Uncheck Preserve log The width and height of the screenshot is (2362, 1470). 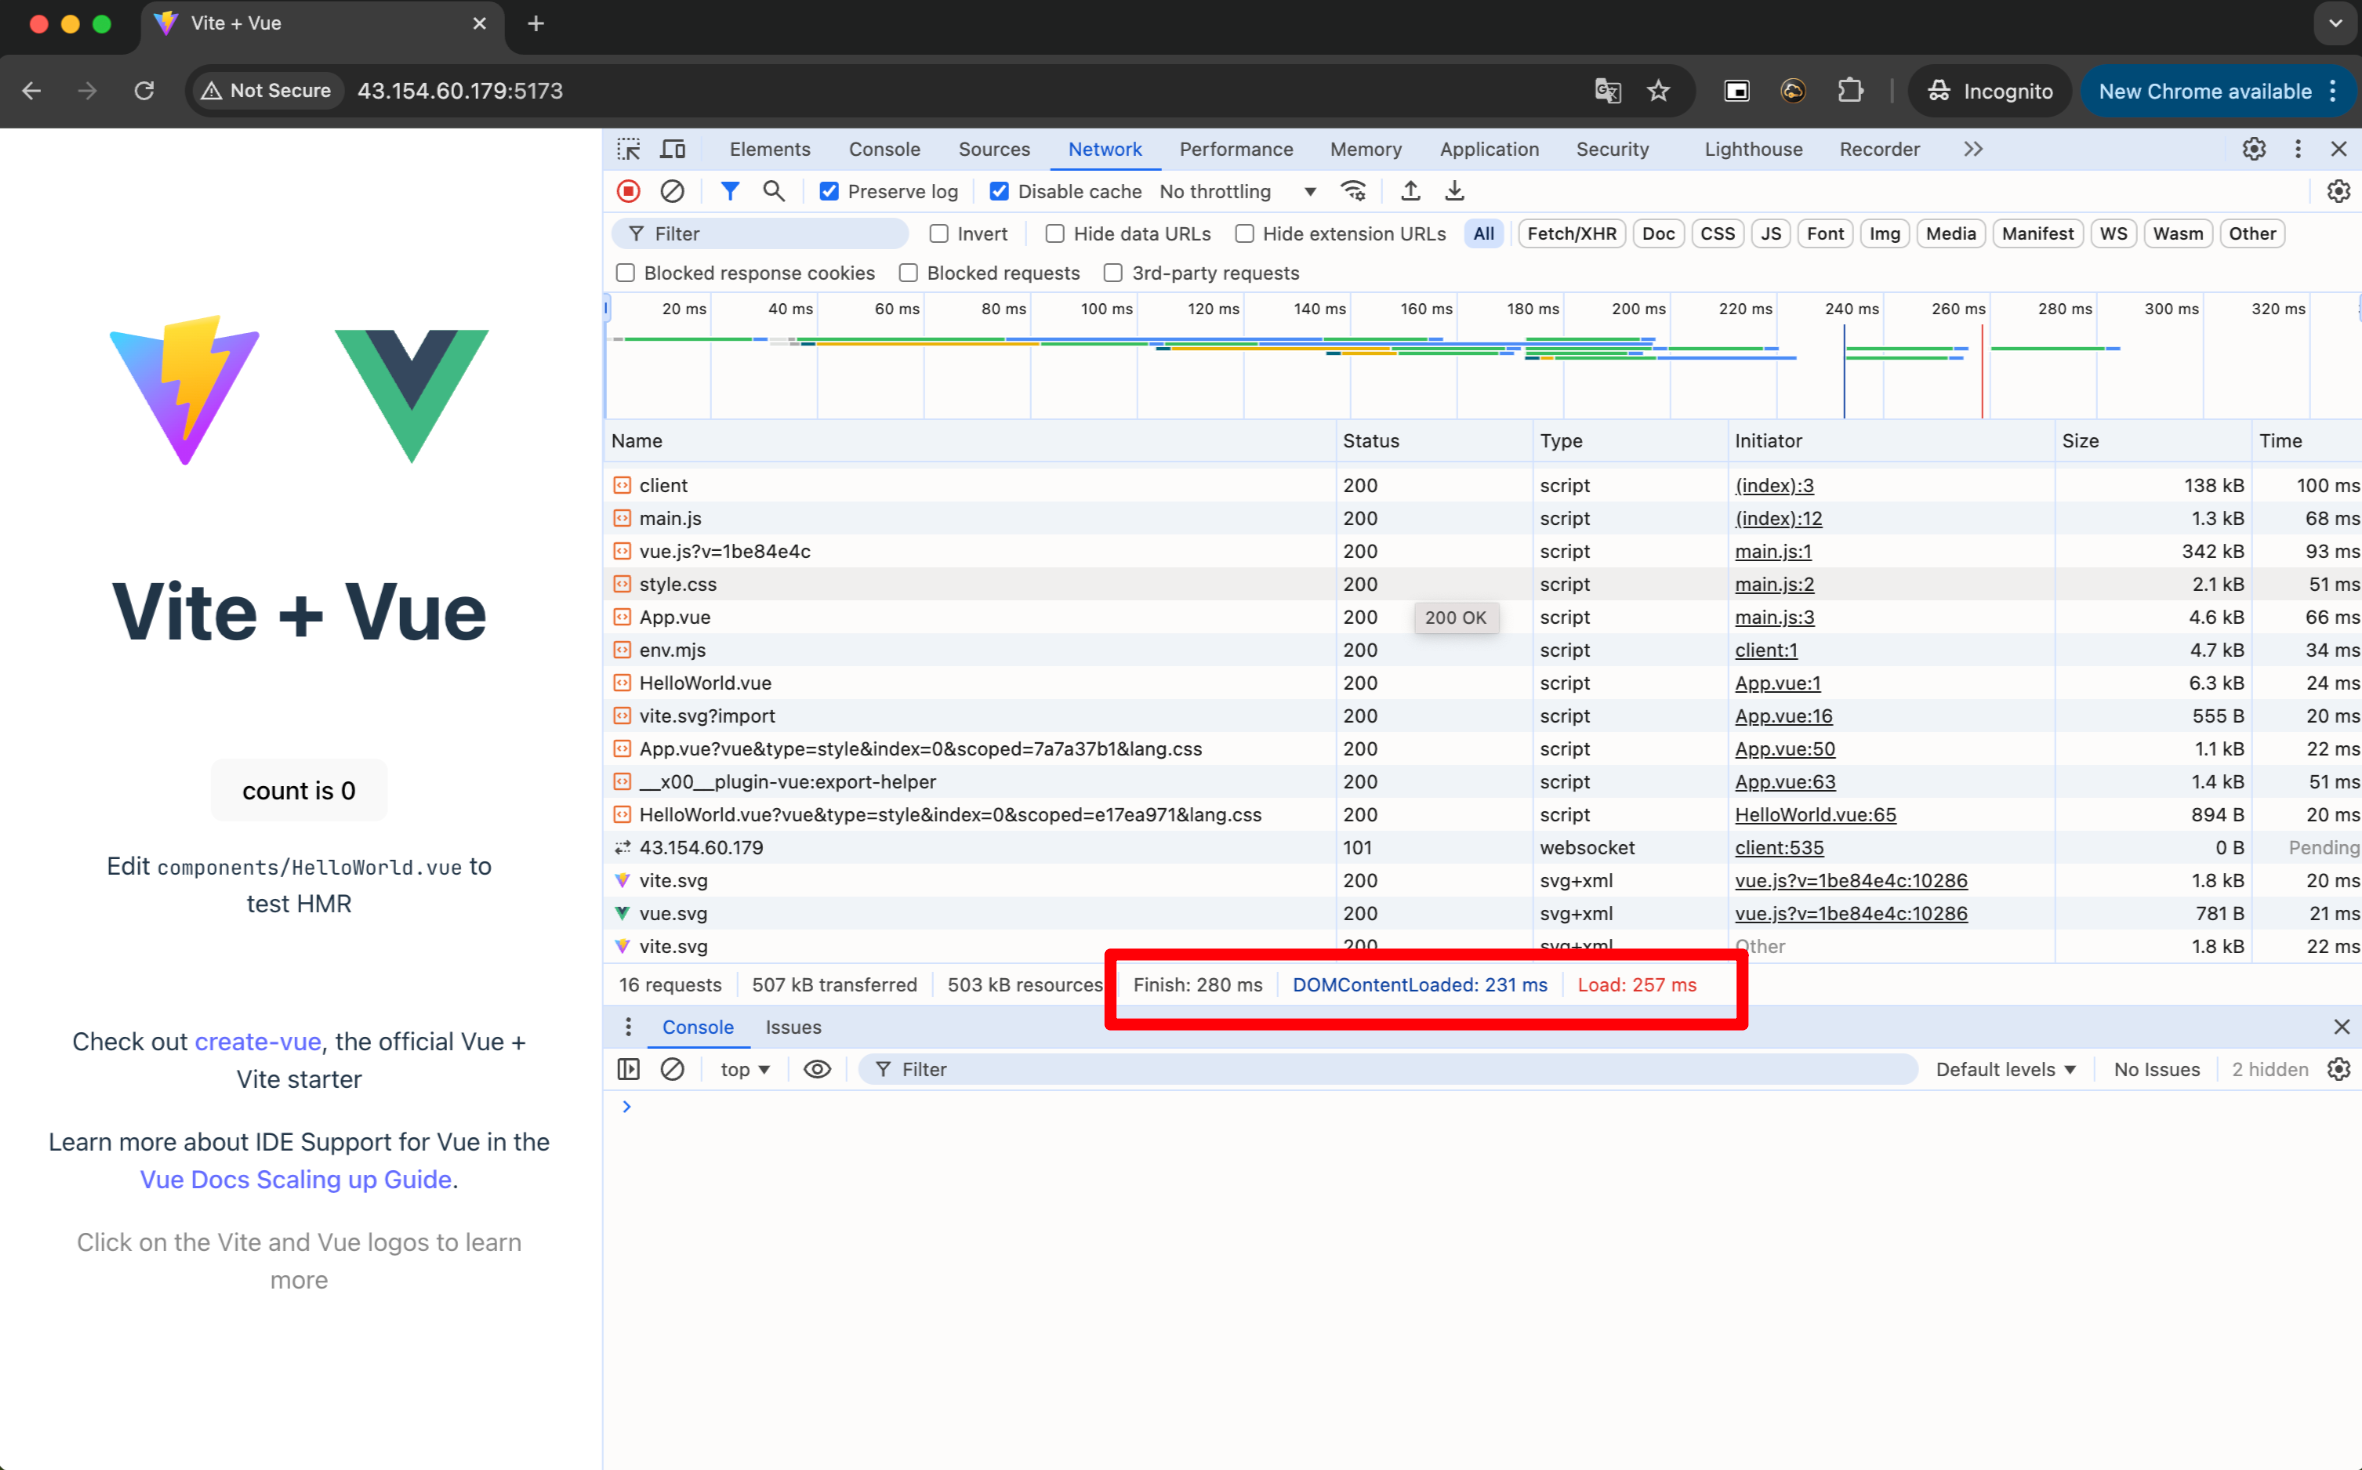[829, 191]
